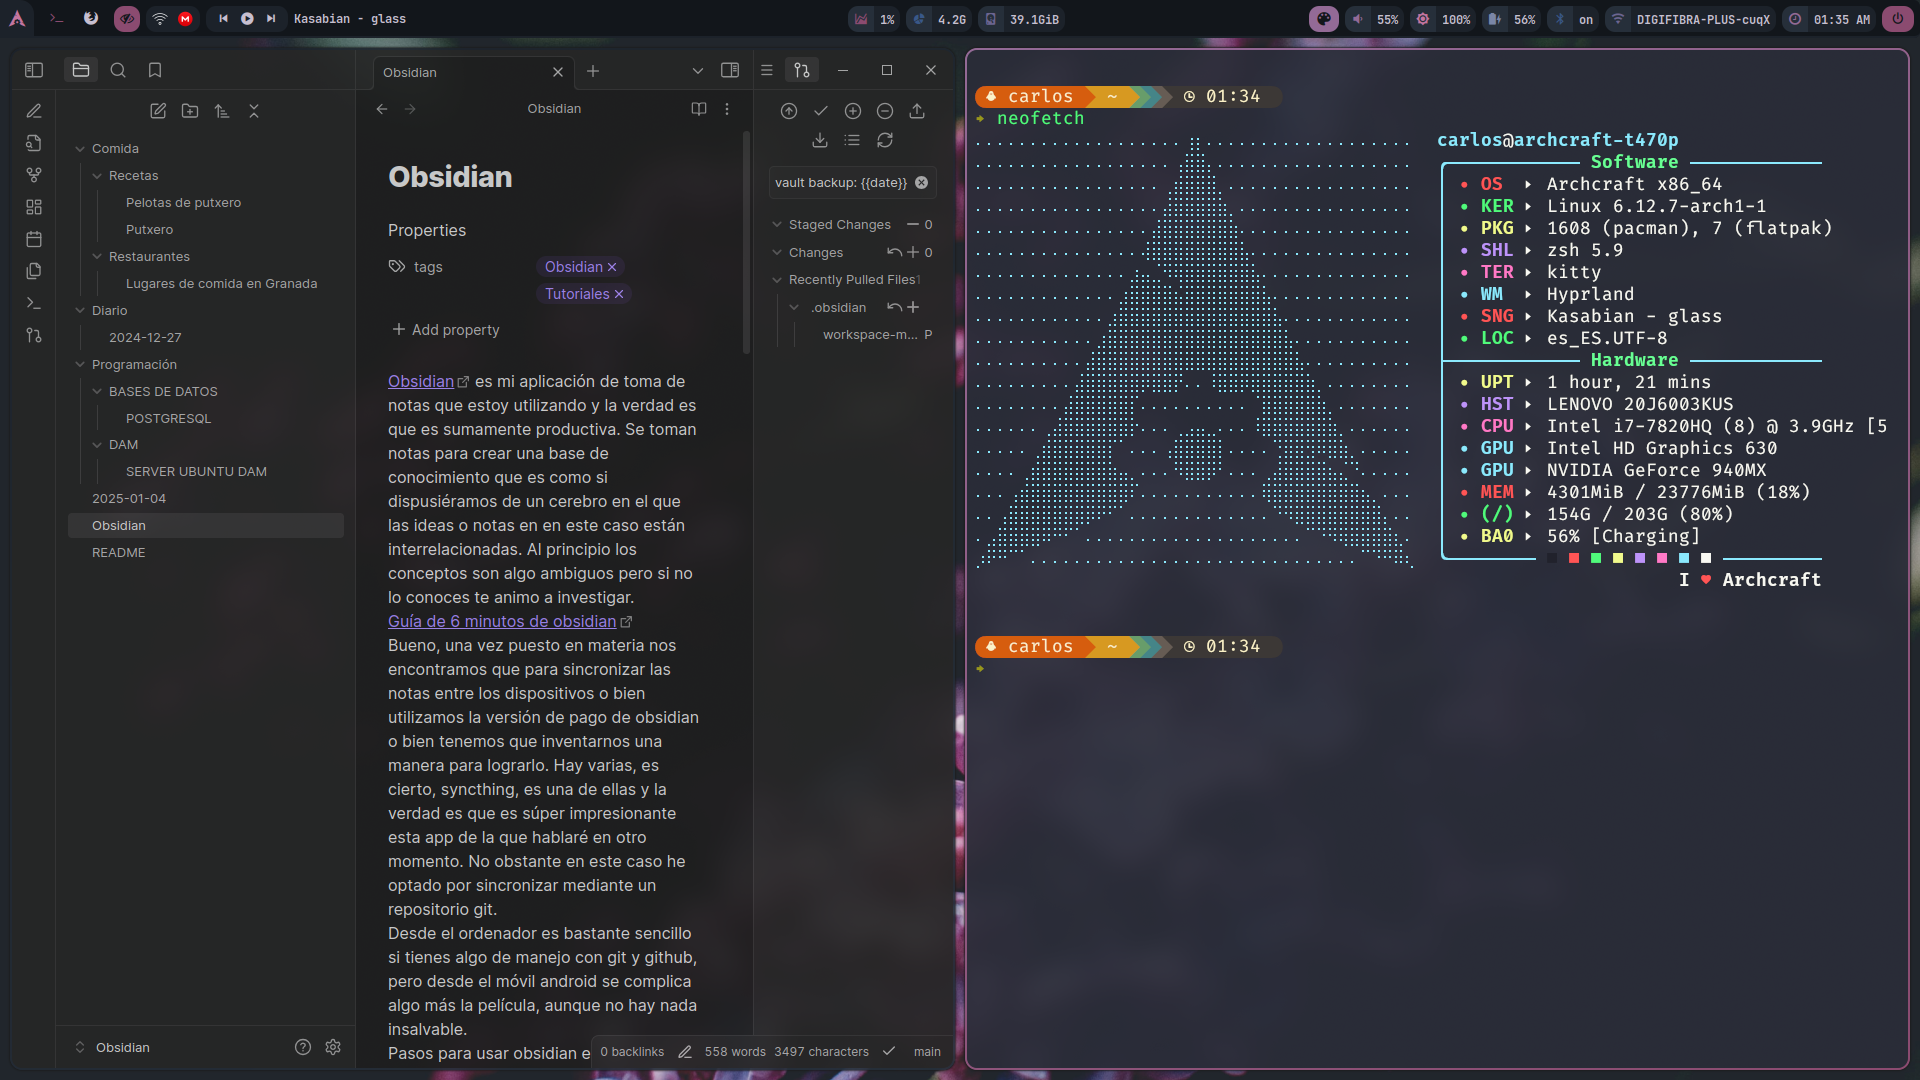This screenshot has width=1920, height=1080.
Task: Pull changes with the download icon
Action: tap(820, 140)
